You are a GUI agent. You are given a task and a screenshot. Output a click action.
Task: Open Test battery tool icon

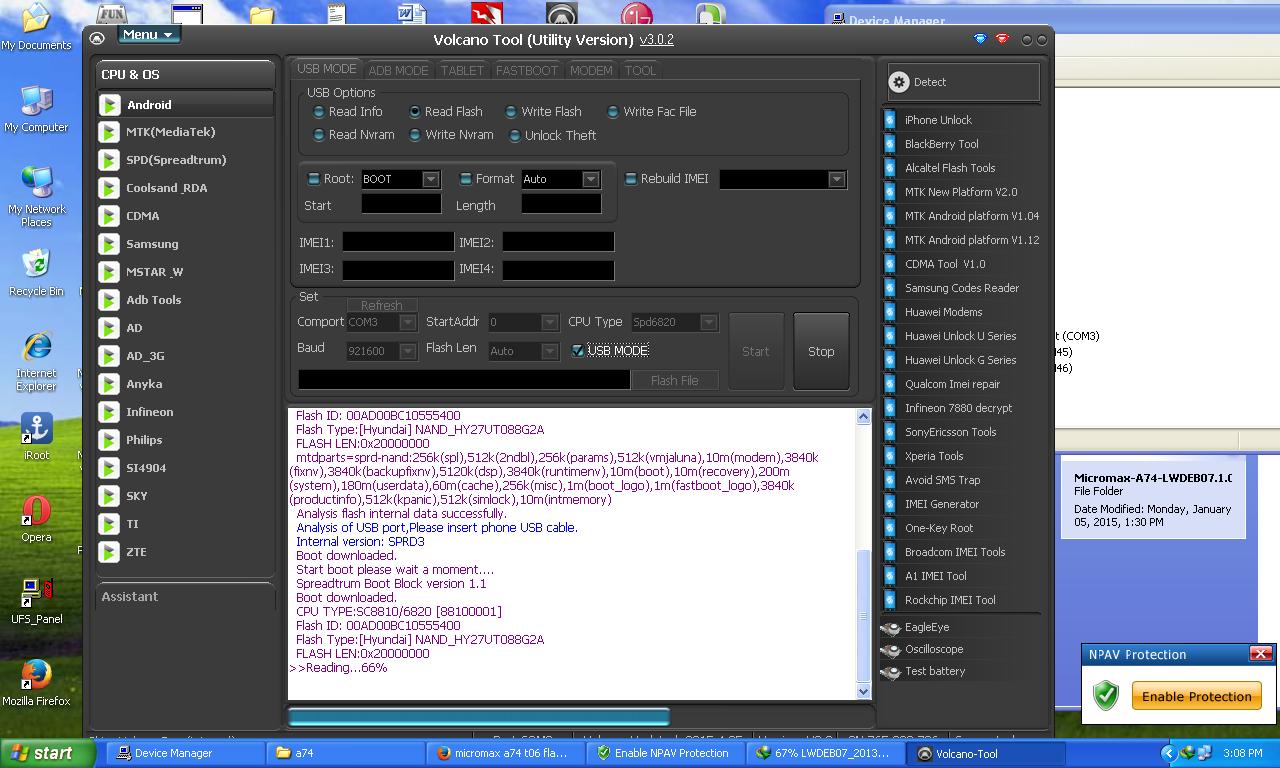(890, 672)
